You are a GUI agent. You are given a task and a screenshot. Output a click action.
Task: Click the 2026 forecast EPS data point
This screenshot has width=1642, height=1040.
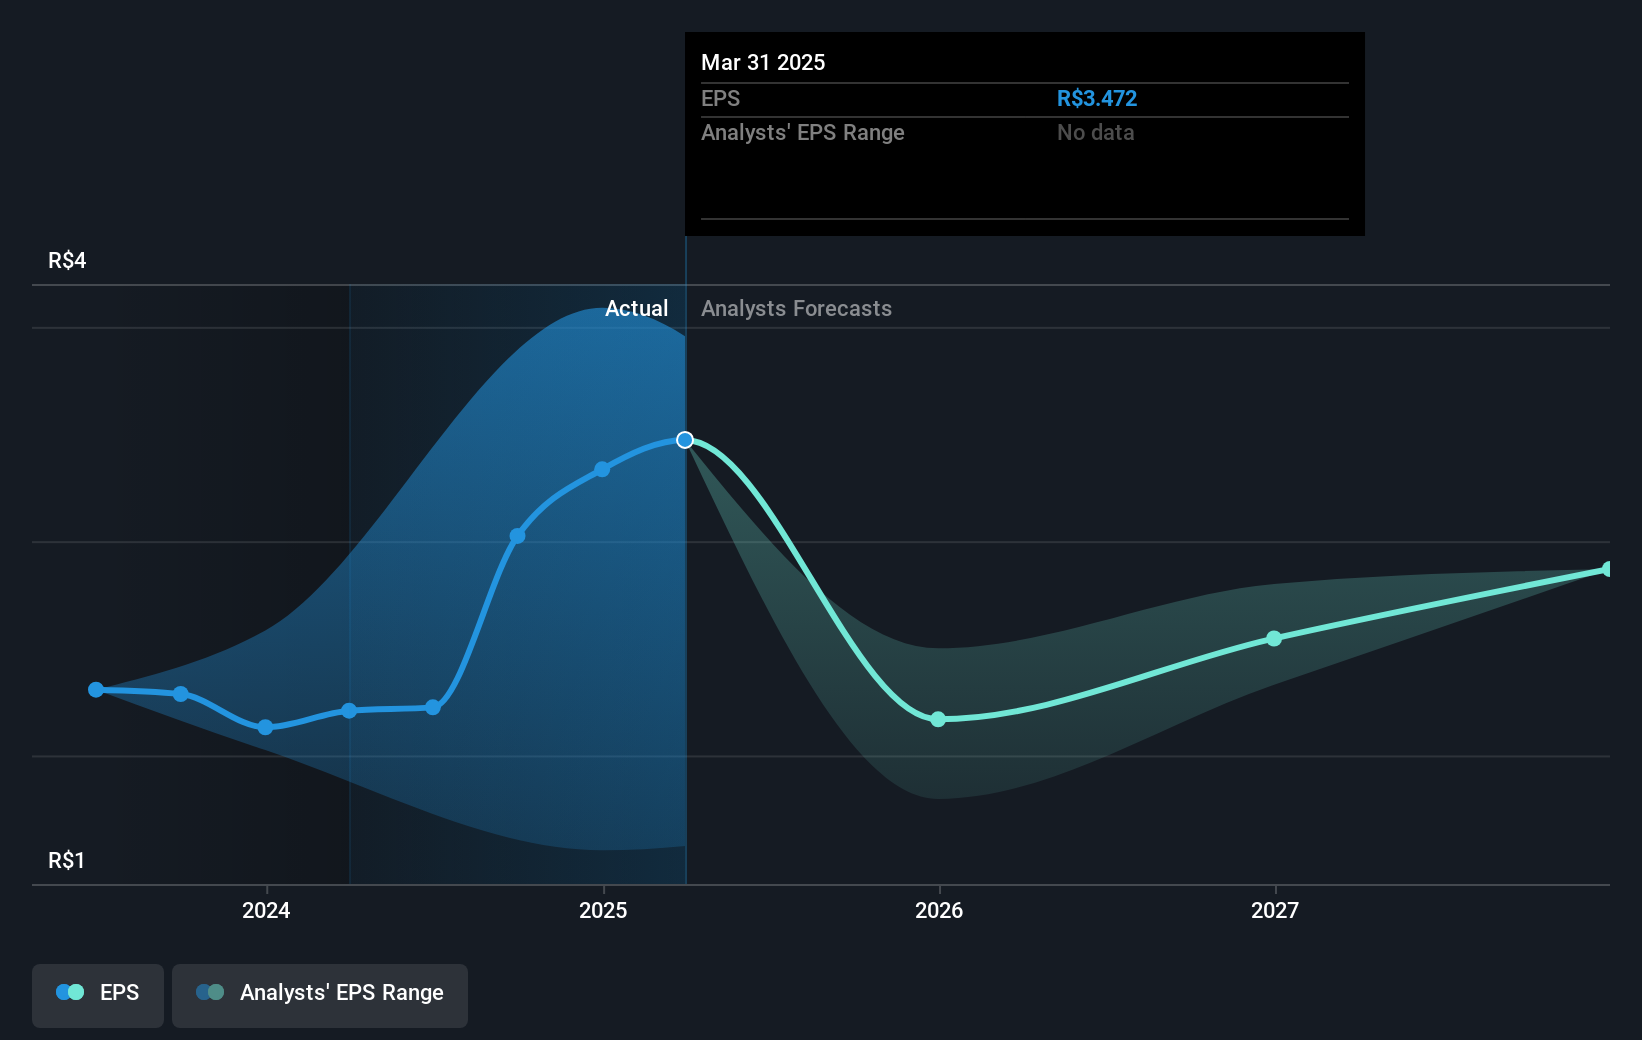(x=938, y=719)
